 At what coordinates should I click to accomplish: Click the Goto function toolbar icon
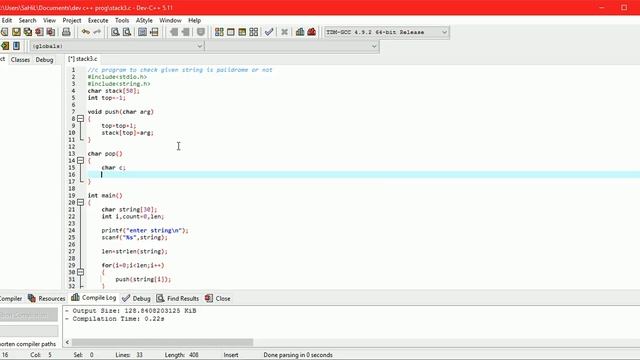coord(142,32)
